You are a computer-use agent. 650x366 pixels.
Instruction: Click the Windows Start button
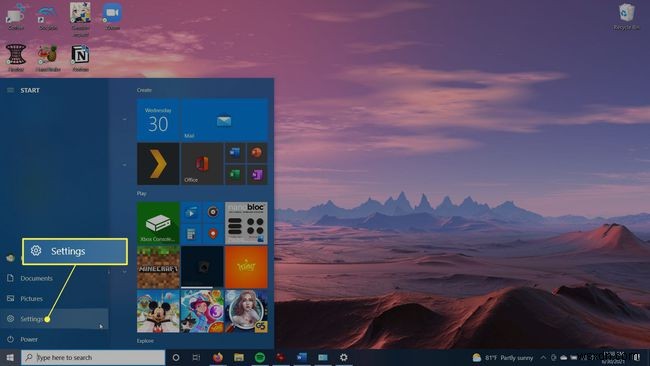(x=10, y=357)
